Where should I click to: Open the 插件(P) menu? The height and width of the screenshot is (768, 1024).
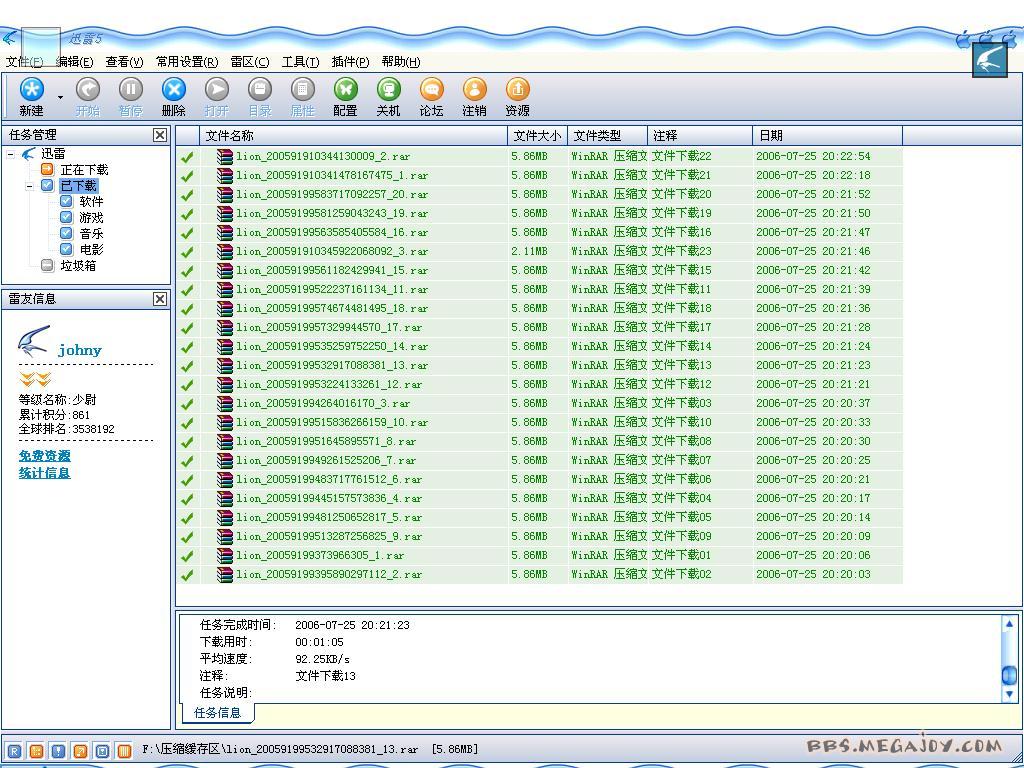(x=350, y=62)
